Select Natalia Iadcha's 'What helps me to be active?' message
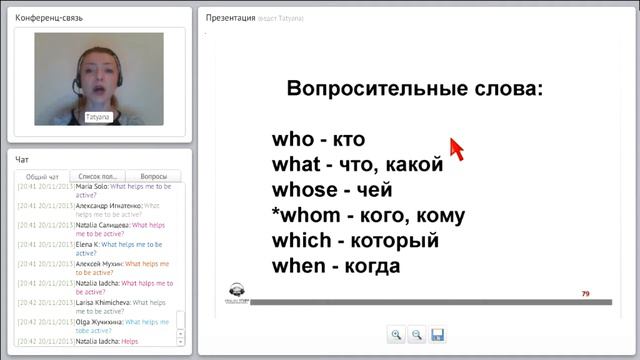Image resolution: width=640 pixels, height=360 pixels. 96,287
